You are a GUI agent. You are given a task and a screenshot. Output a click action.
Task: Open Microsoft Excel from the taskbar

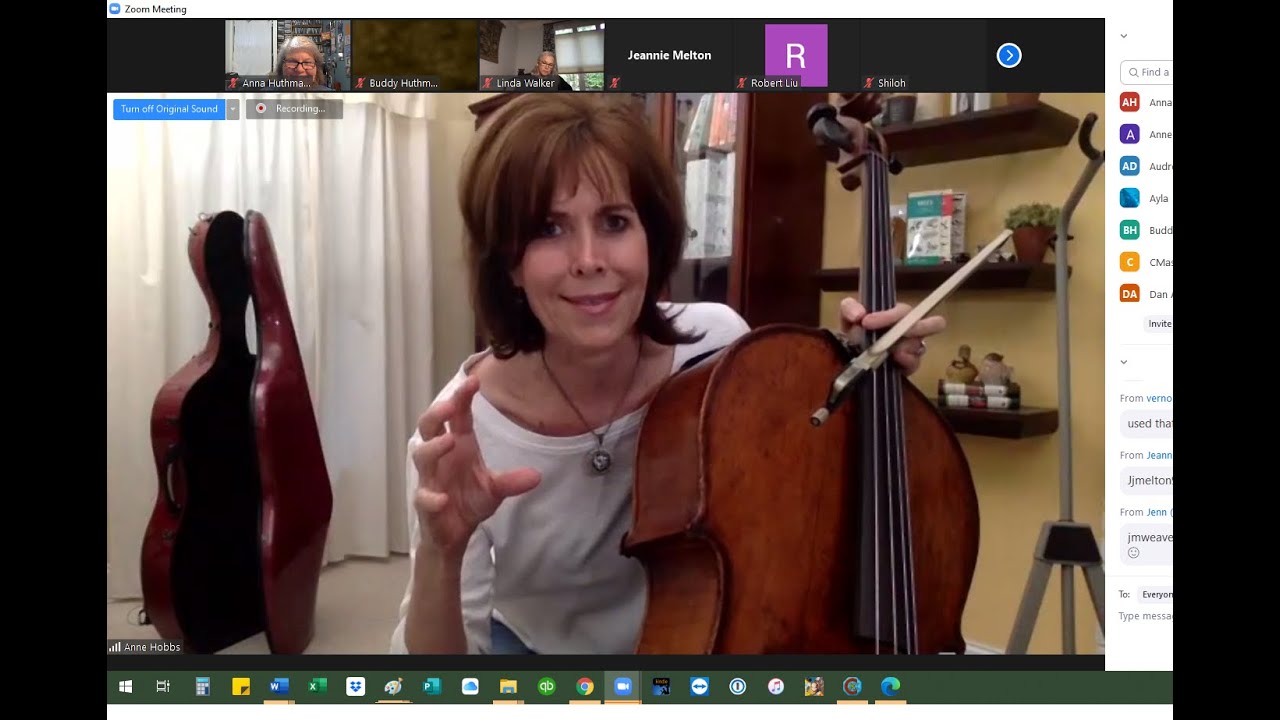(x=317, y=686)
